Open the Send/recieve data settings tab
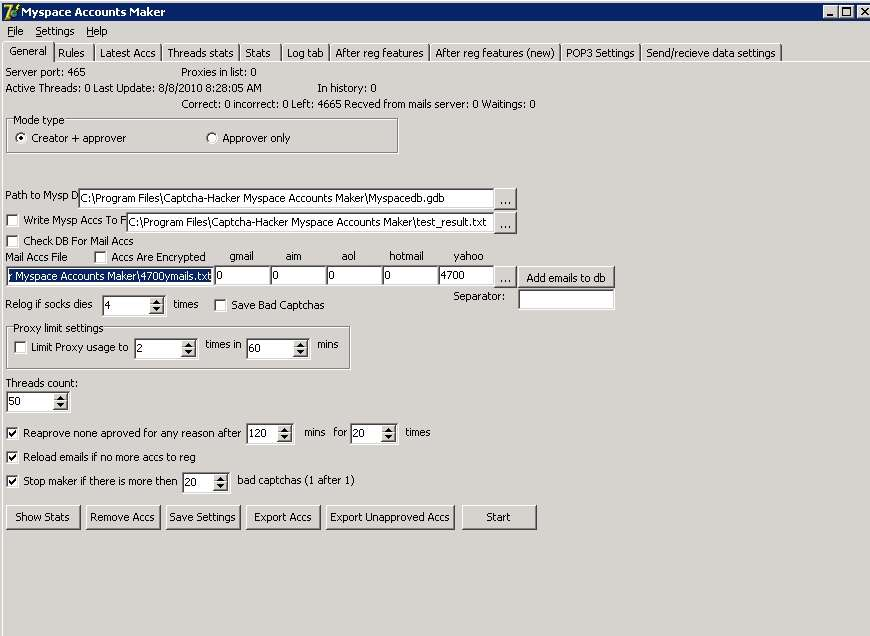 tap(711, 53)
